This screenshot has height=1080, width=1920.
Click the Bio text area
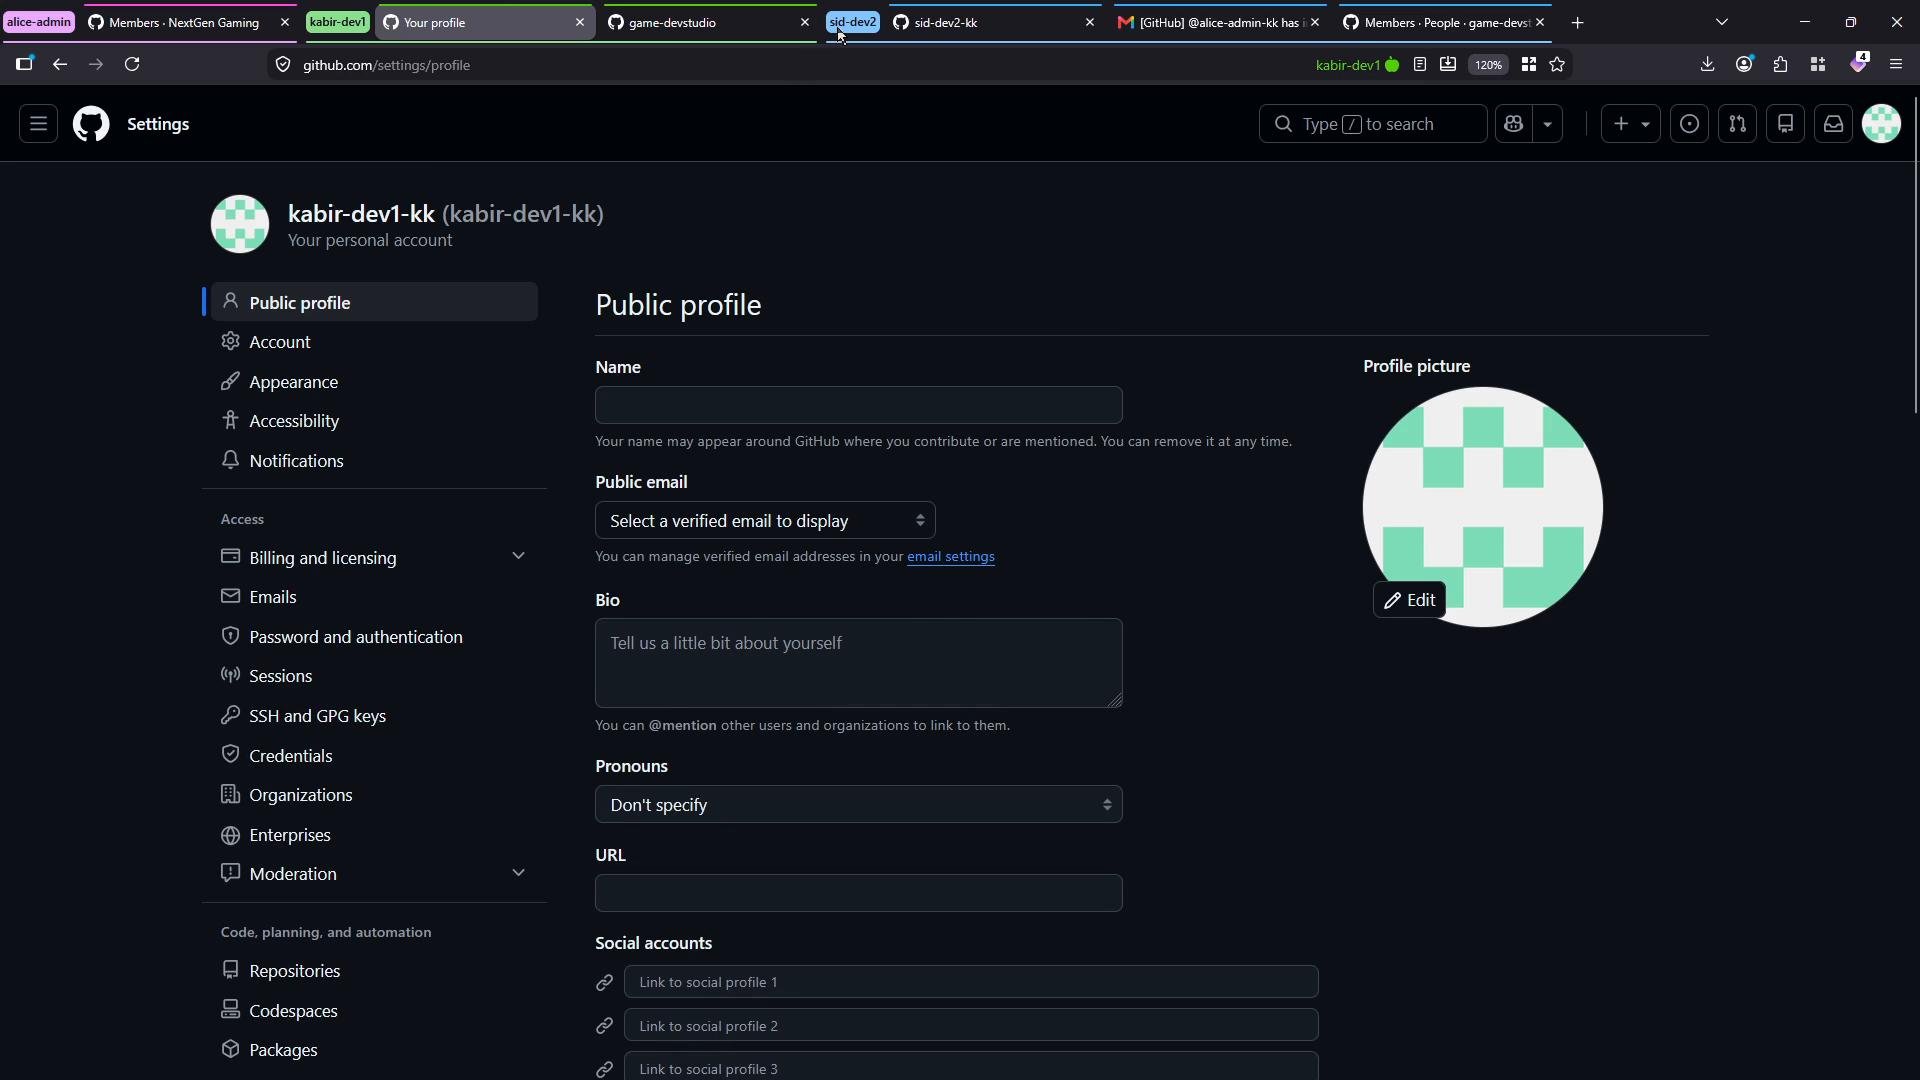[x=858, y=663]
